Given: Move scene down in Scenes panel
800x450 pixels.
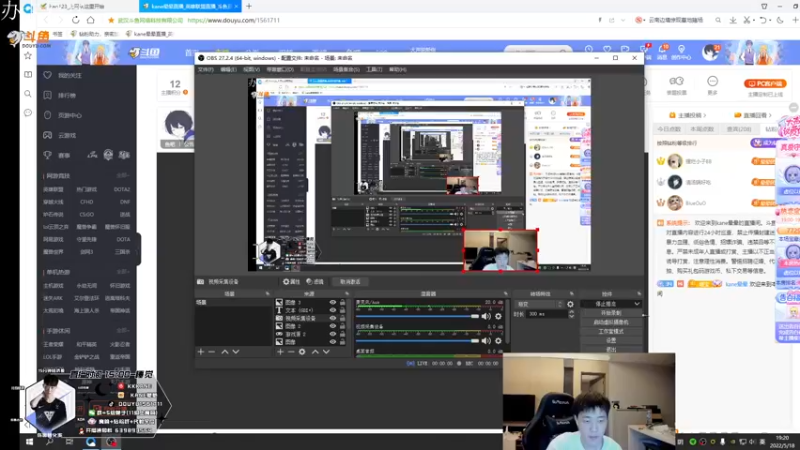Looking at the screenshot, I should [x=236, y=352].
